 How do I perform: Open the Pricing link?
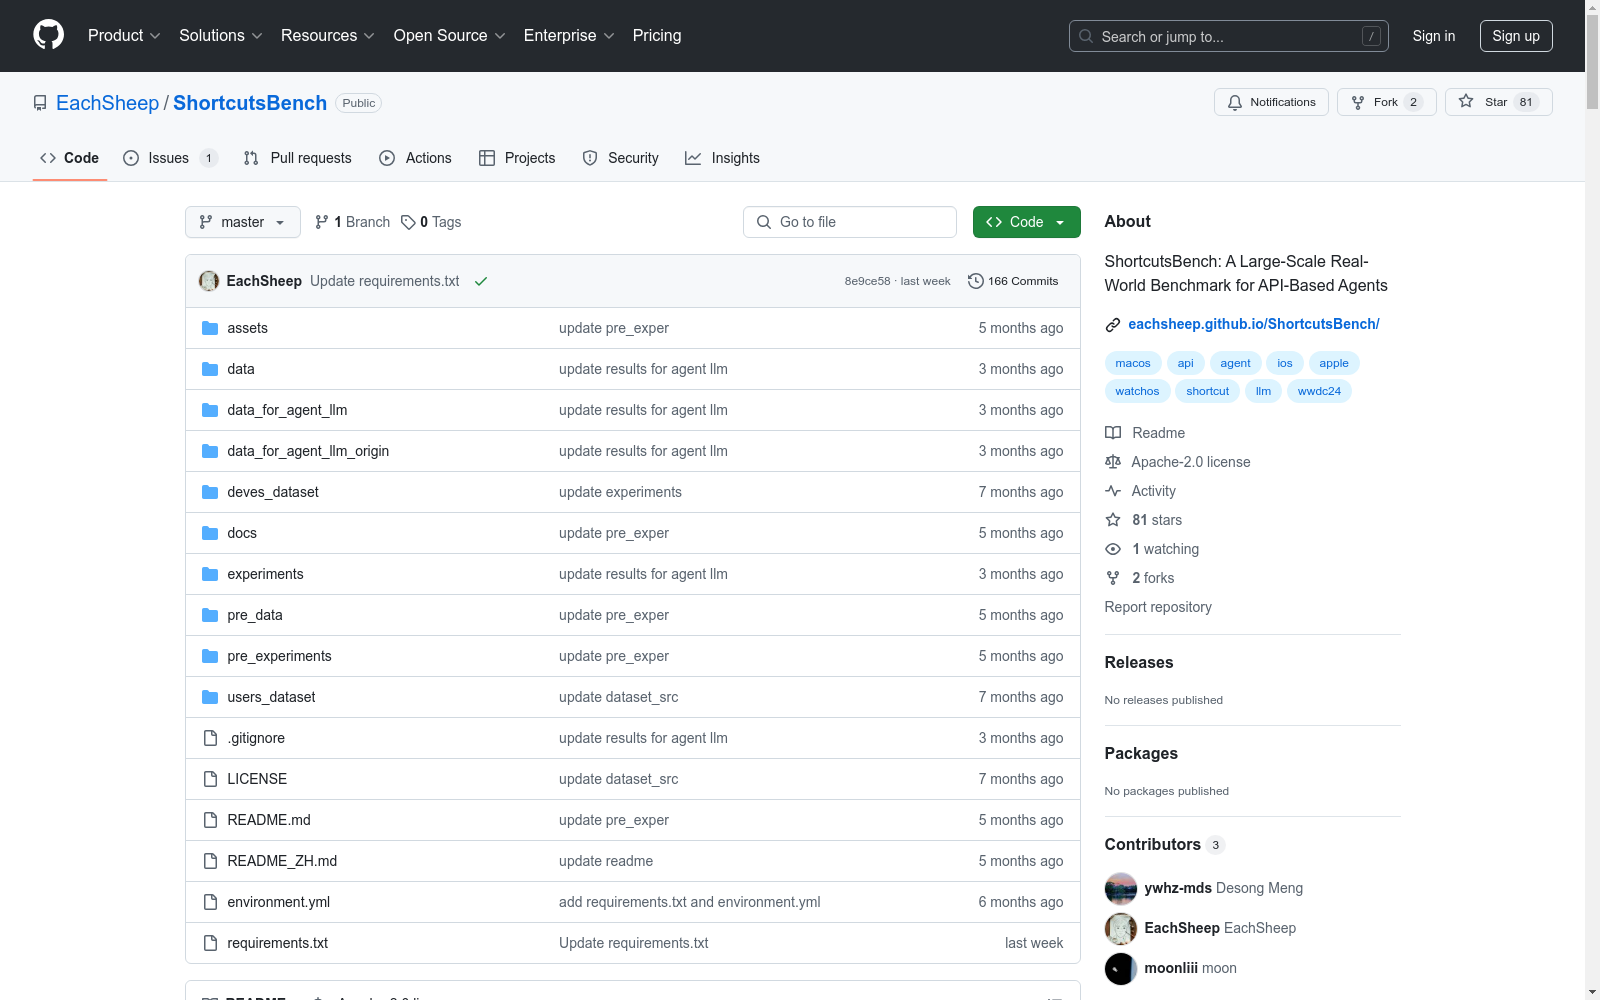657,36
